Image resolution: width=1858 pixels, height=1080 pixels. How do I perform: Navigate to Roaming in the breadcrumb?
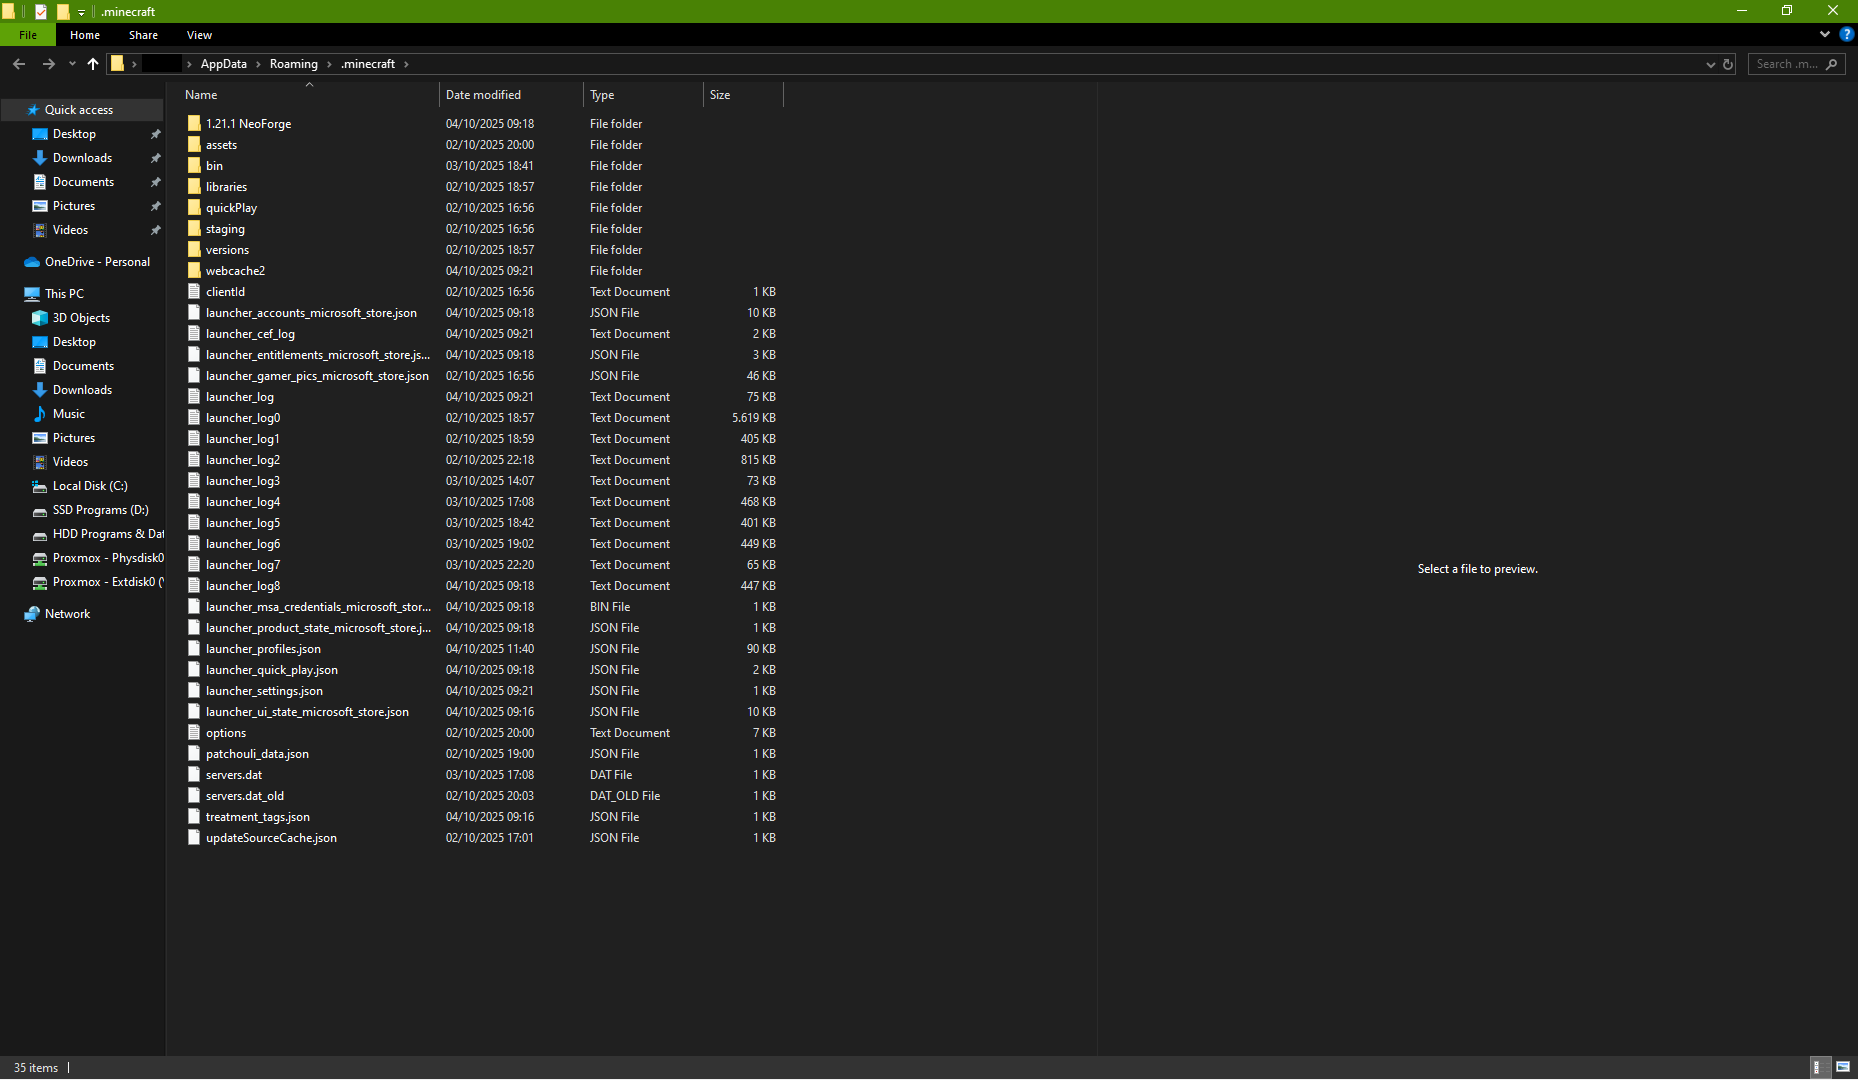[x=293, y=64]
